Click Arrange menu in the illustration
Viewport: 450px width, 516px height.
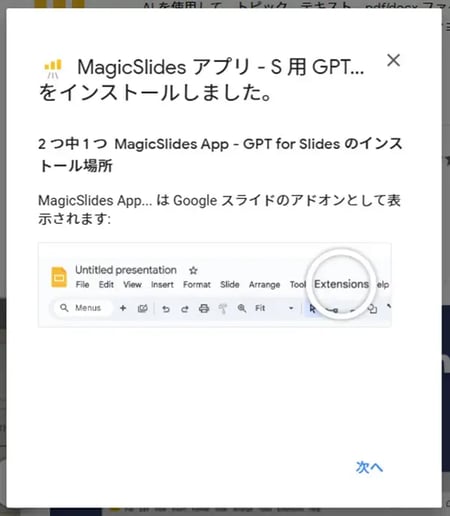point(264,284)
